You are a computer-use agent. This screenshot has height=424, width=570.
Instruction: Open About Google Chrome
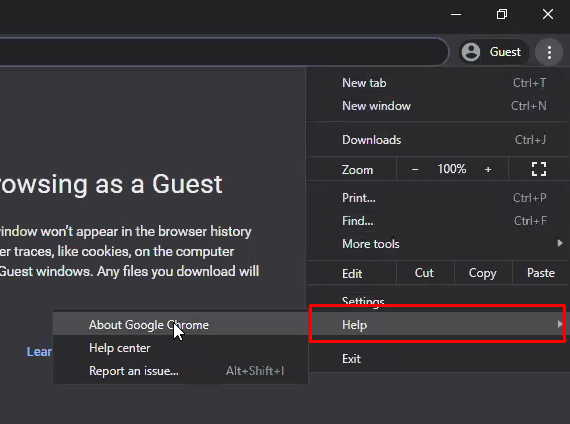pyautogui.click(x=180, y=324)
